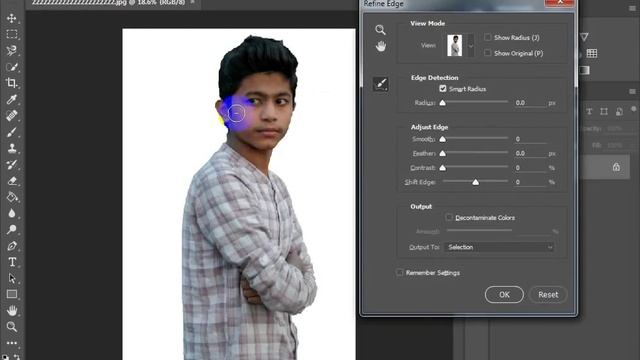The image size is (640, 360).
Task: Click the Shift Edge slider handle
Action: [x=476, y=182]
